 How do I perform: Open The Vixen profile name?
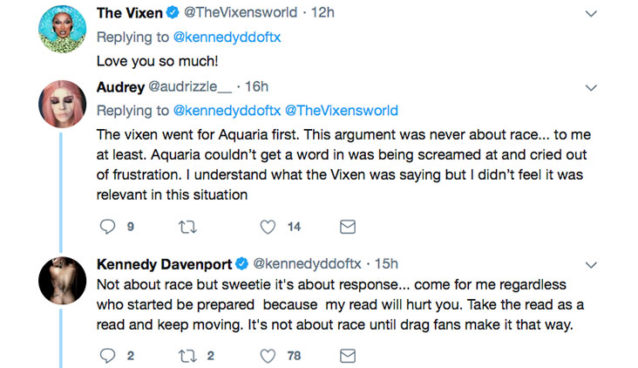pos(129,13)
